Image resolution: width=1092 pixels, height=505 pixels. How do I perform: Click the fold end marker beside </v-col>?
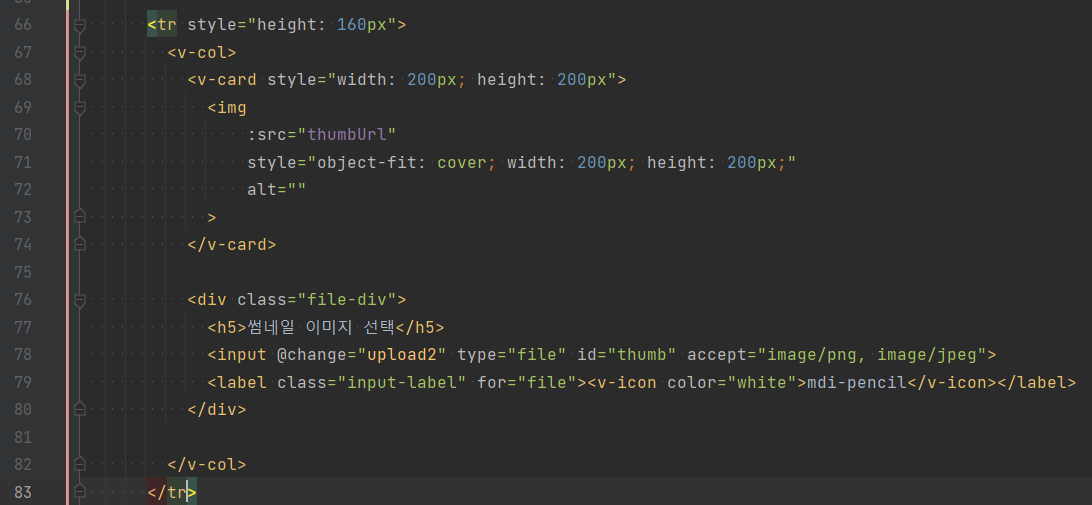[79, 465]
